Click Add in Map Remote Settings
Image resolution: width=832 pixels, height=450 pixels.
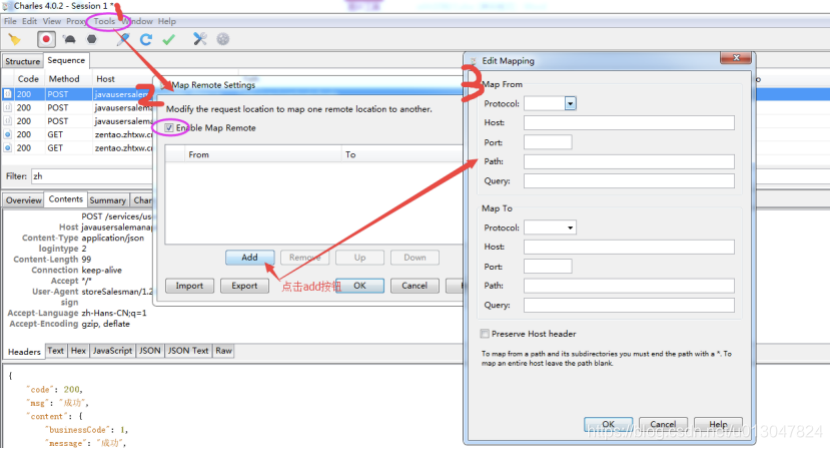(249, 257)
